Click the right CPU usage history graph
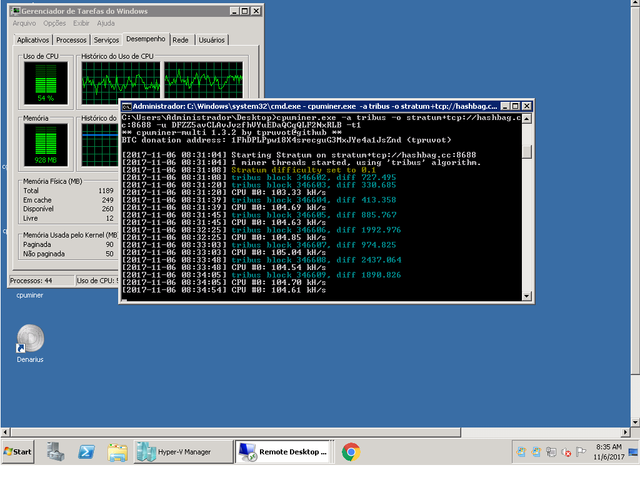 tap(203, 81)
